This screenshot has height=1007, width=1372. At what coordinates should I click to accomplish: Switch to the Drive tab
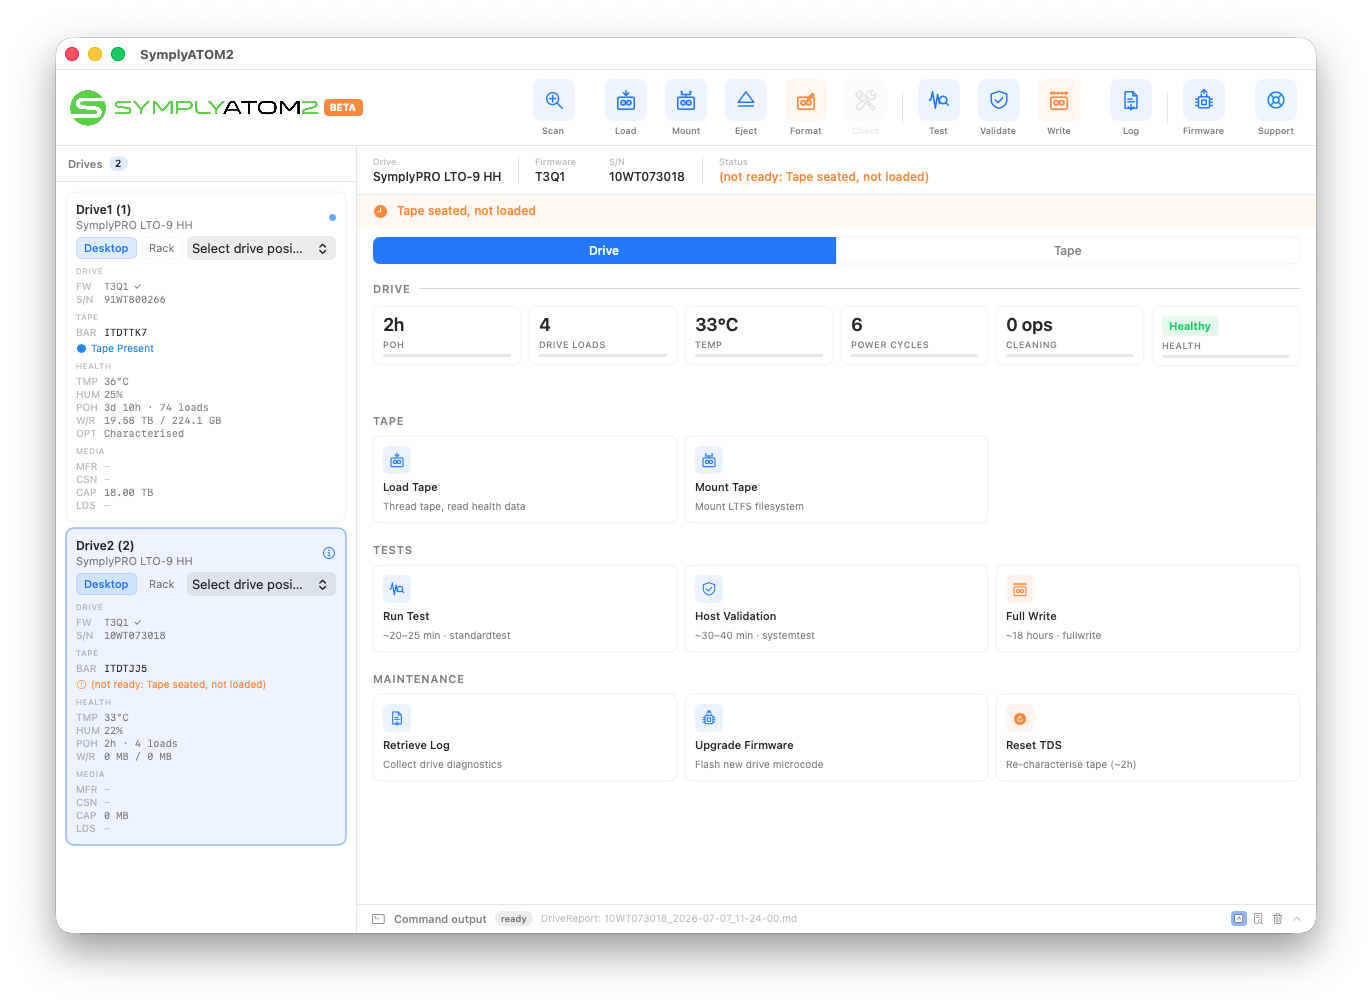tap(604, 251)
